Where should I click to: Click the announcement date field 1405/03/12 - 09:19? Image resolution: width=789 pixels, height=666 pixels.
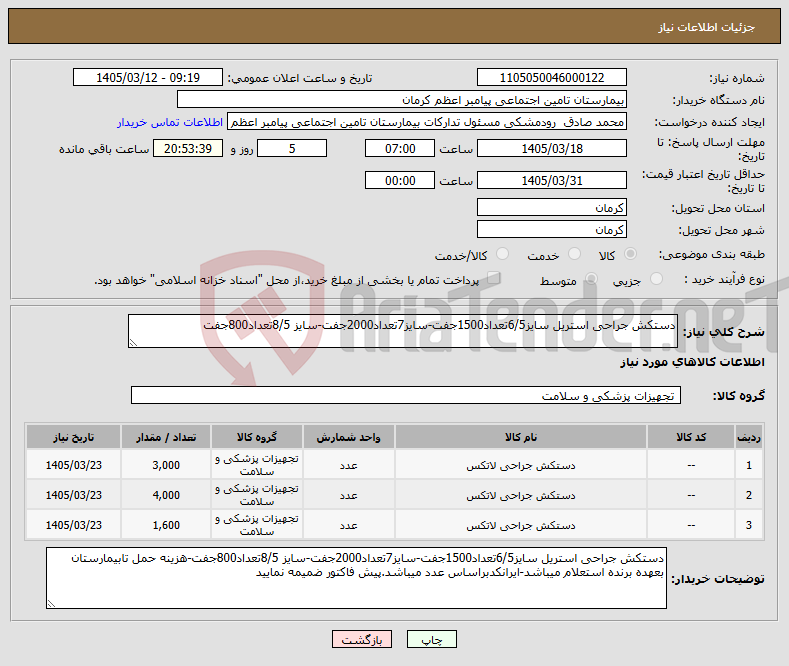click(x=148, y=77)
